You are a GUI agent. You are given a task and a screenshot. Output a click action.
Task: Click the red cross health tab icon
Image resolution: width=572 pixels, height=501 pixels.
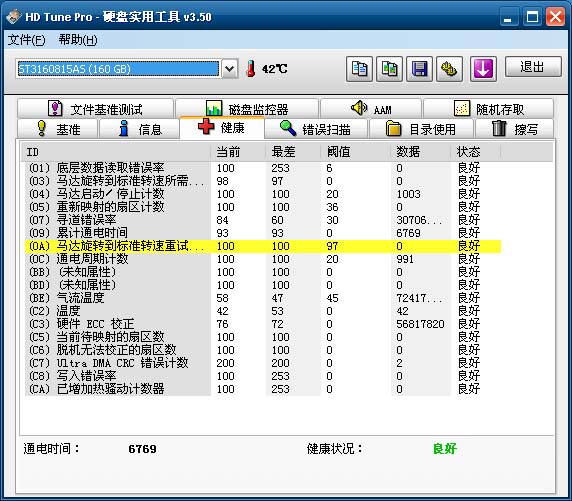pos(206,127)
